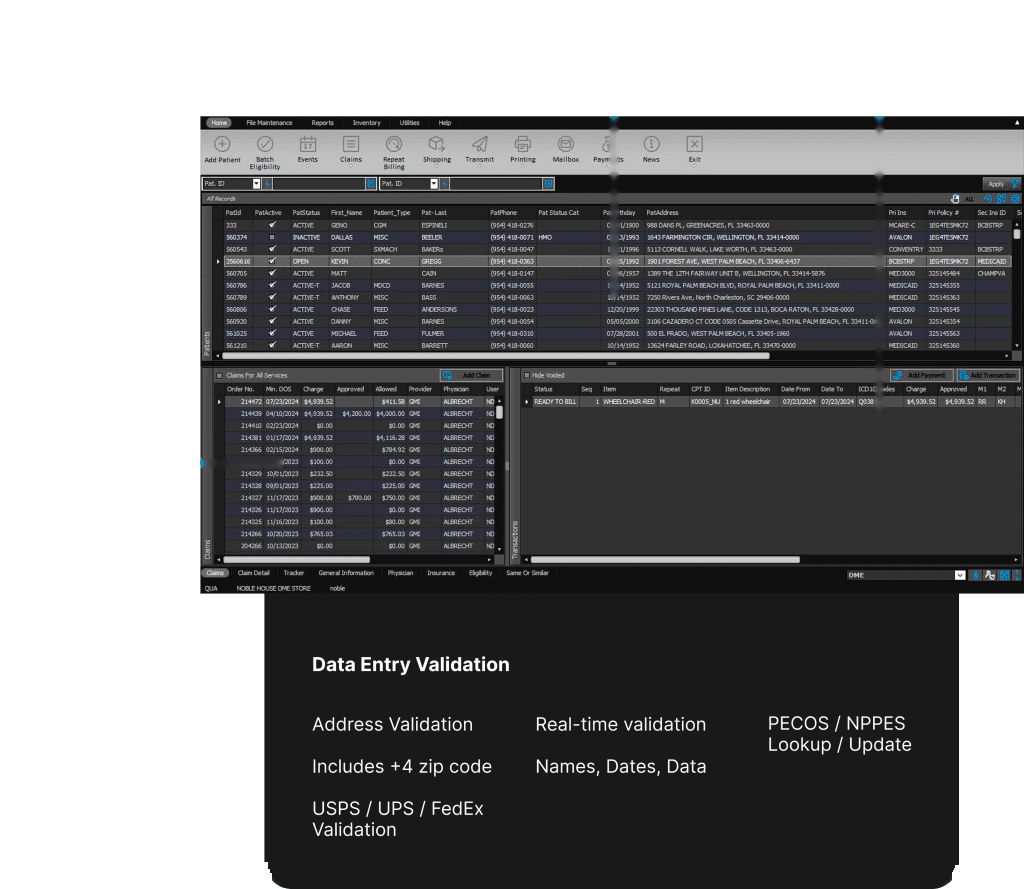Click the claims list vertical scrollbar thumb

pos(500,413)
